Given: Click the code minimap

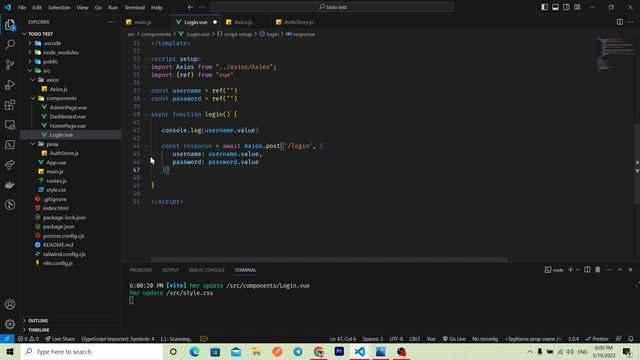Looking at the screenshot, I should click(616, 54).
